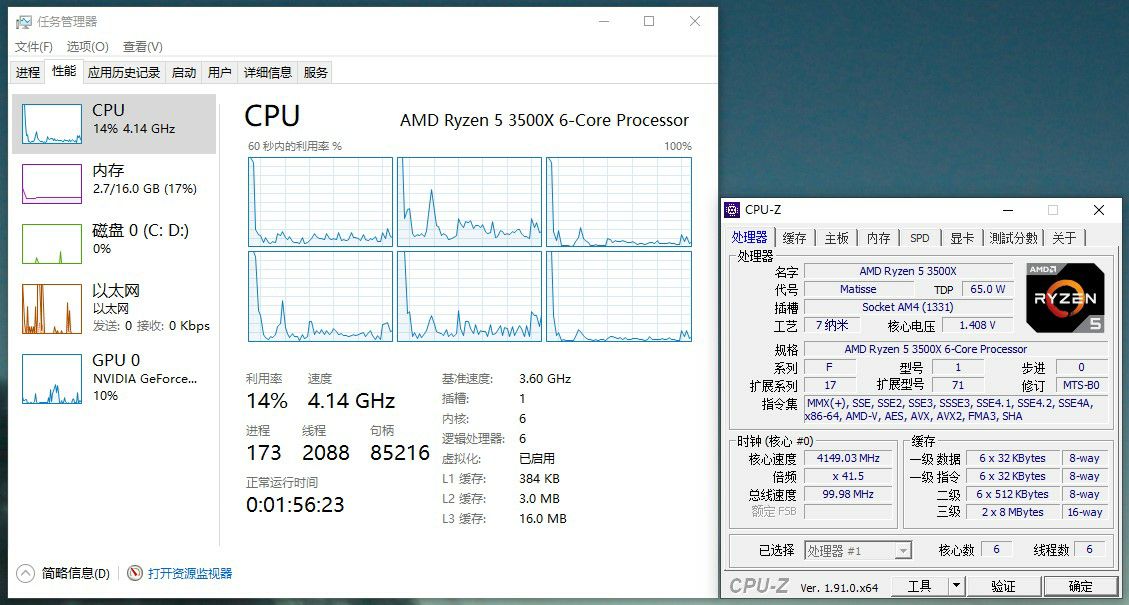Click the 简略信息 collapse arrow icon
The image size is (1129, 605).
[25, 573]
